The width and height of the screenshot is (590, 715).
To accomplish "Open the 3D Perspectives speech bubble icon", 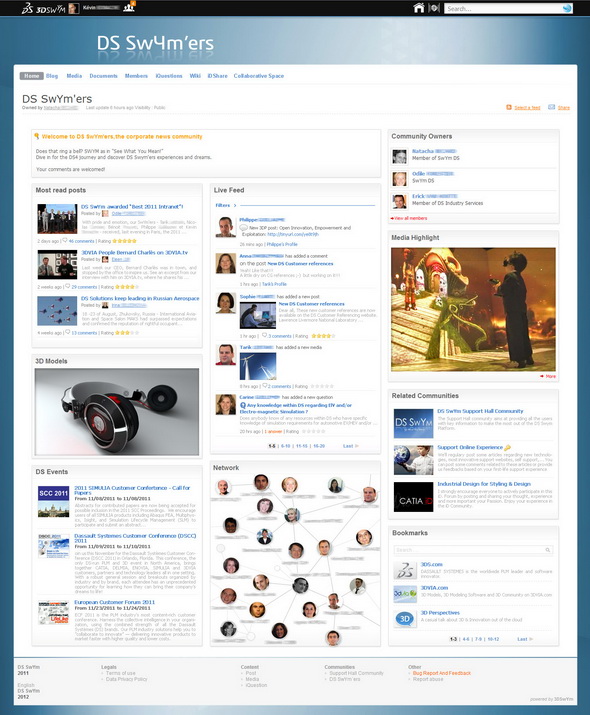I will pos(405,619).
